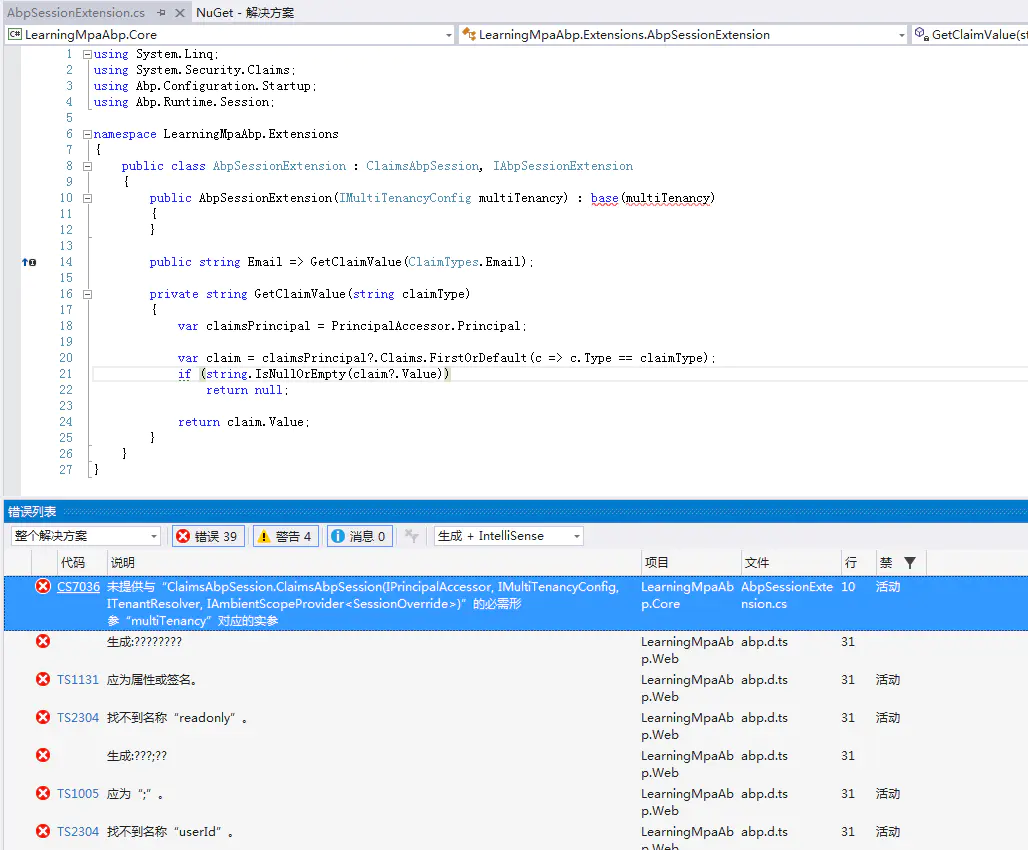This screenshot has height=850, width=1028.
Task: Collapse the namespace LearningMpaAbp.Extensions block
Action: [87, 134]
